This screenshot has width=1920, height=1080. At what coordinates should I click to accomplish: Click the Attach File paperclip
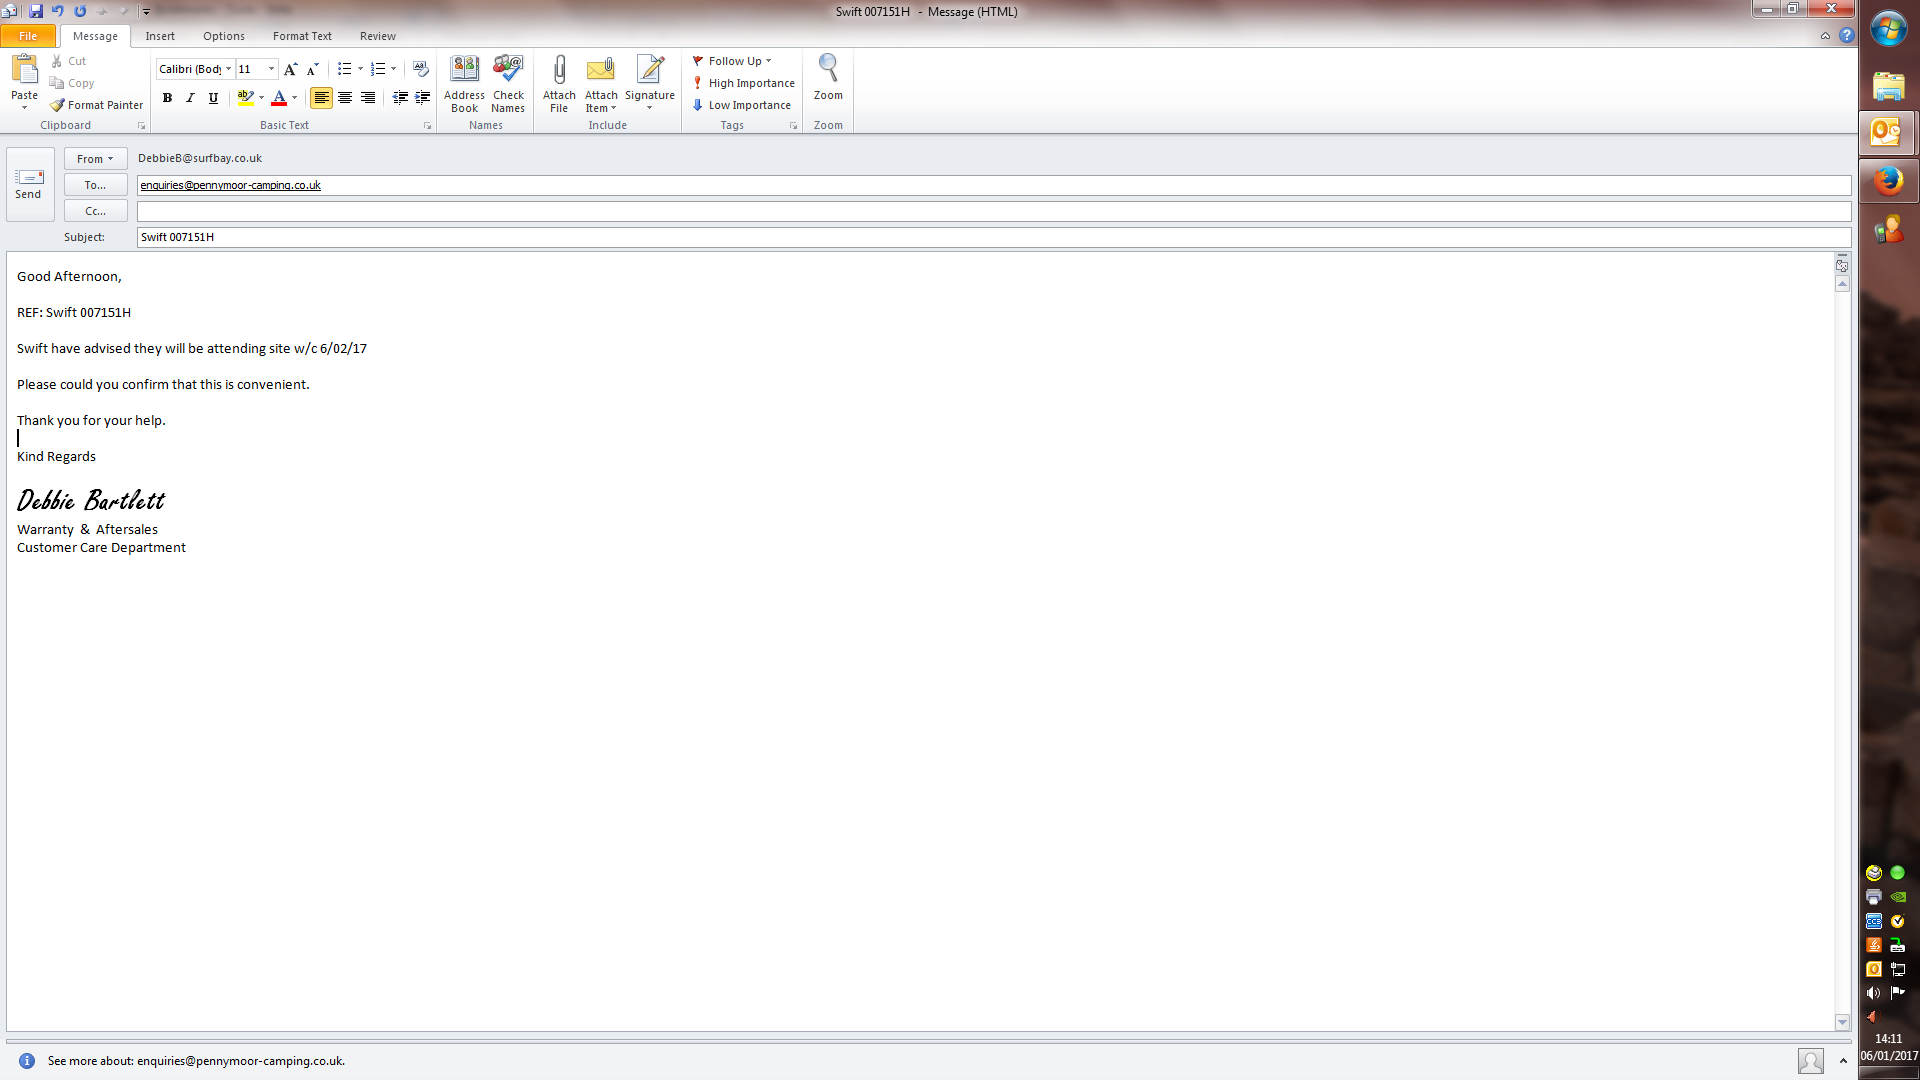pos(559,84)
